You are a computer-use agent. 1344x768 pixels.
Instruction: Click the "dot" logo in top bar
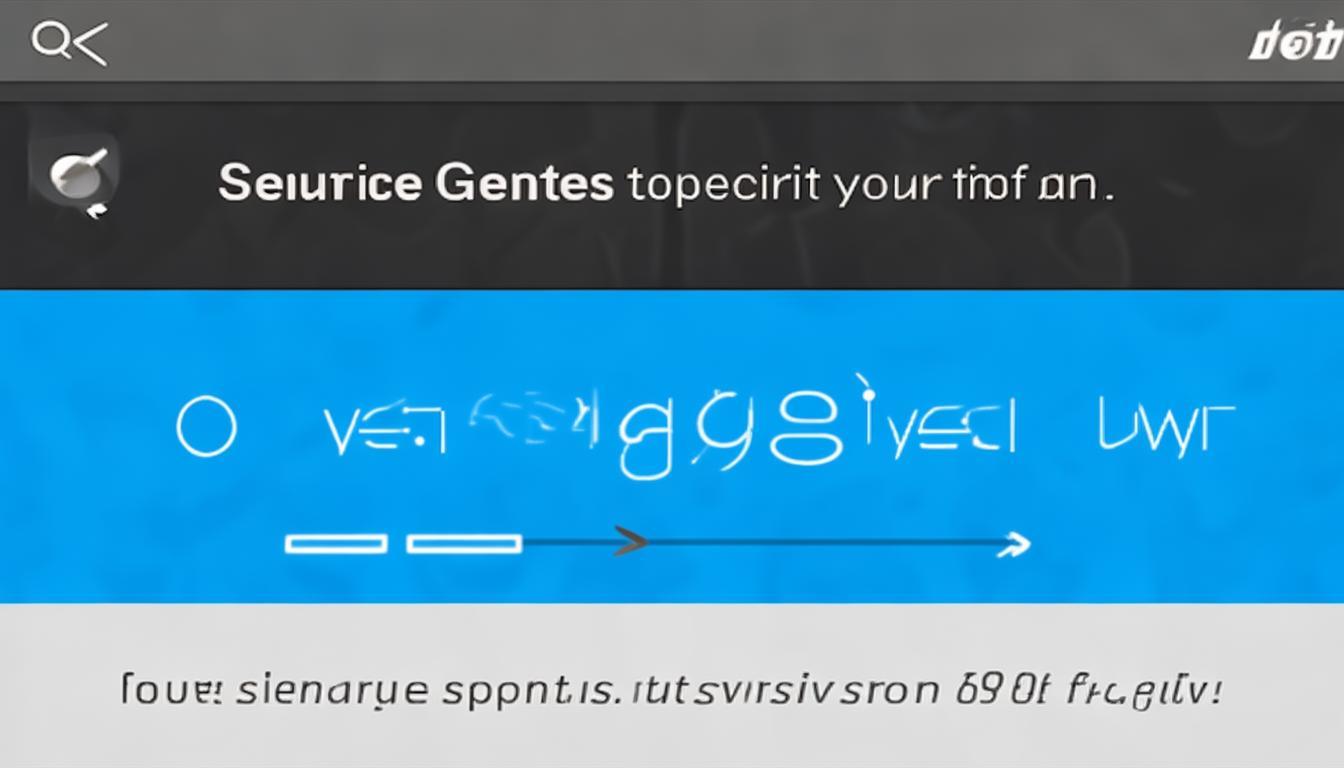point(1294,45)
